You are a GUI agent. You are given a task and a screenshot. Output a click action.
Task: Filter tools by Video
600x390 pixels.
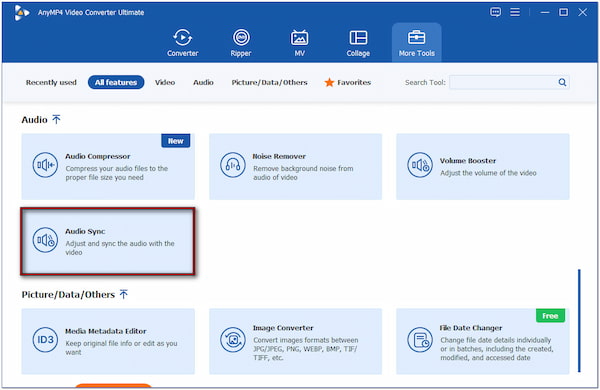[x=165, y=82]
